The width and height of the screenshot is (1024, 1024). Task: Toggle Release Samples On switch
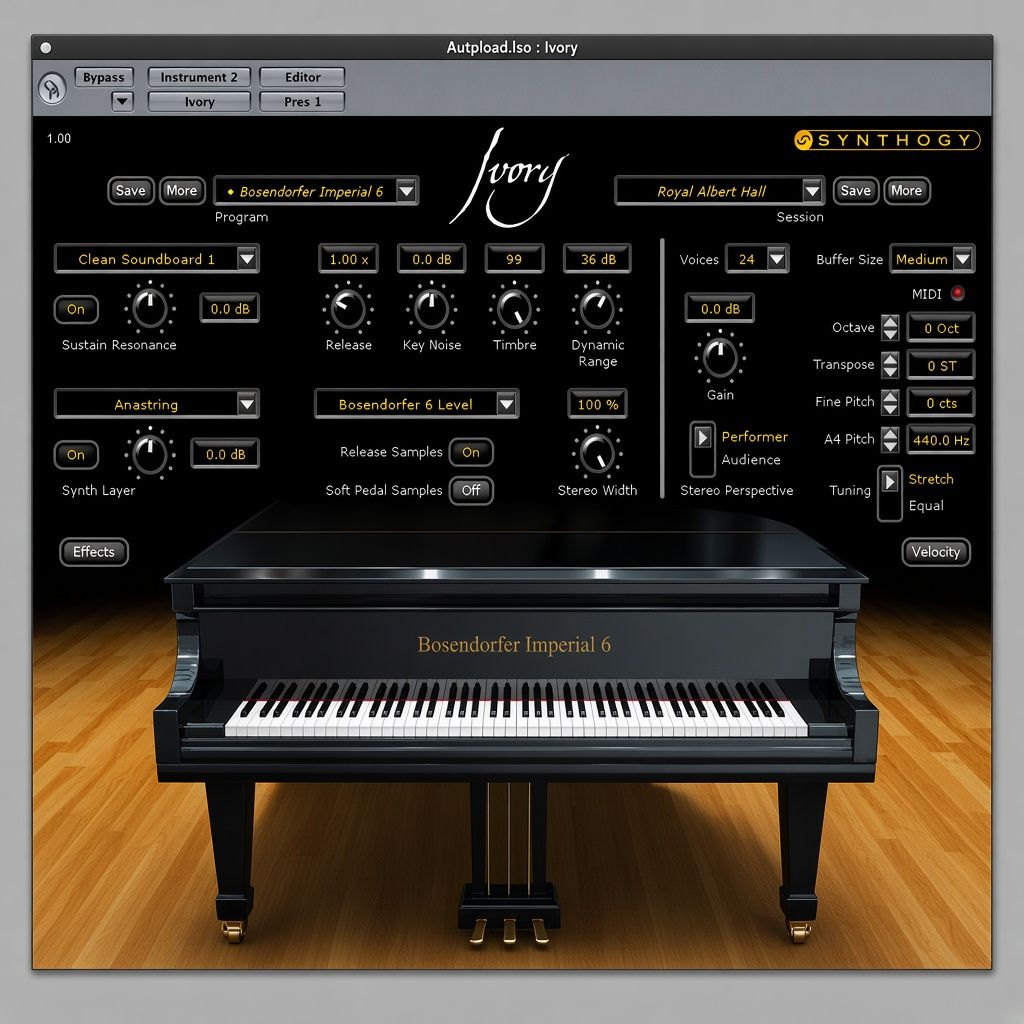pyautogui.click(x=471, y=452)
